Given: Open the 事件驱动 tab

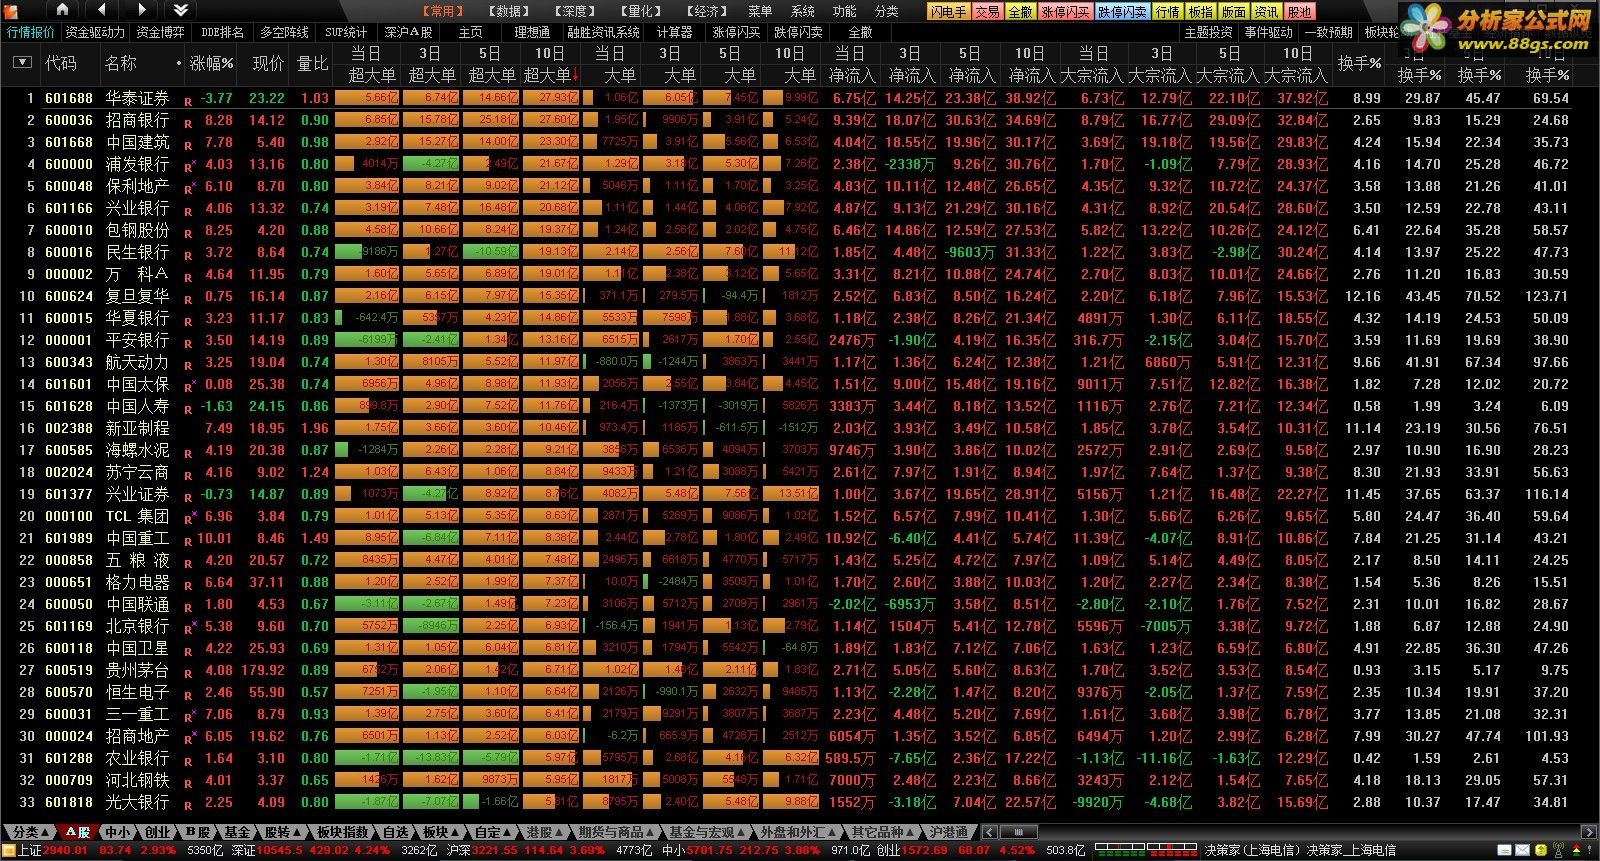Looking at the screenshot, I should (x=1269, y=32).
